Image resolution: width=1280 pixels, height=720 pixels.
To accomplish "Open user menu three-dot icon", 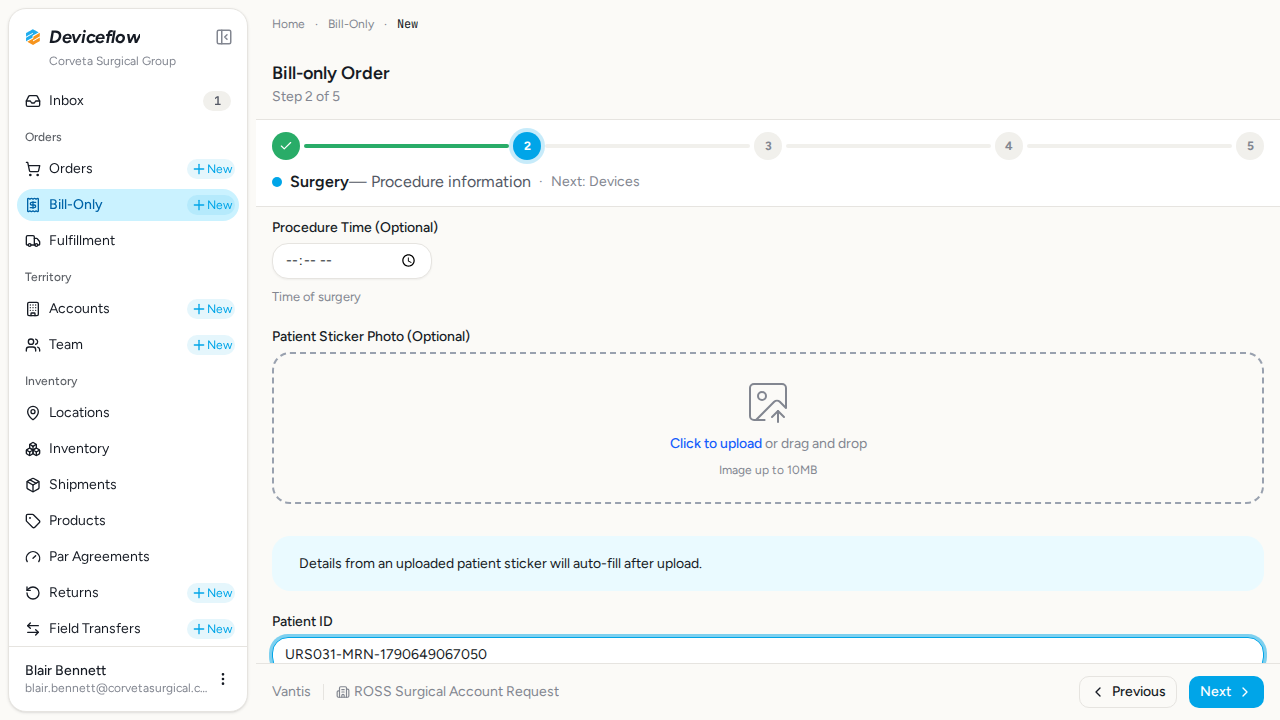I will [x=223, y=679].
